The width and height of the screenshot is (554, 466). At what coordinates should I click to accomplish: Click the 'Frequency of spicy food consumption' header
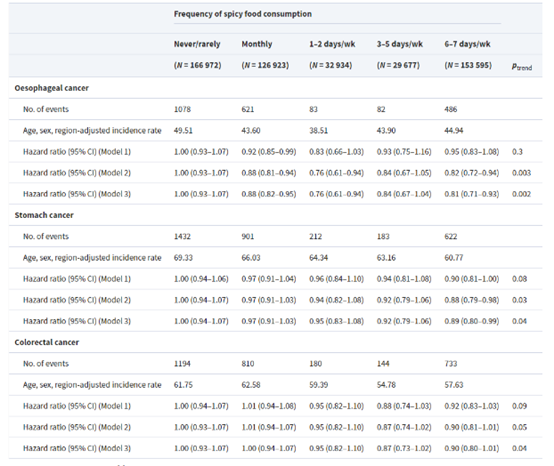click(243, 14)
